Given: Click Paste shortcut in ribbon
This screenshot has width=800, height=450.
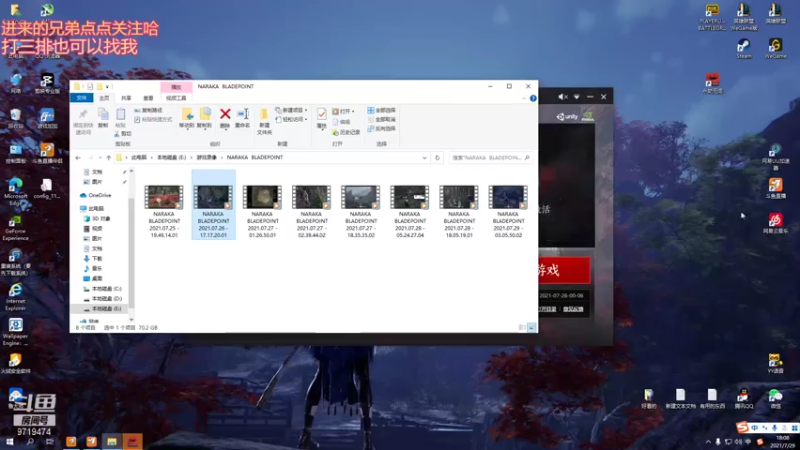Looking at the screenshot, I should [153, 119].
